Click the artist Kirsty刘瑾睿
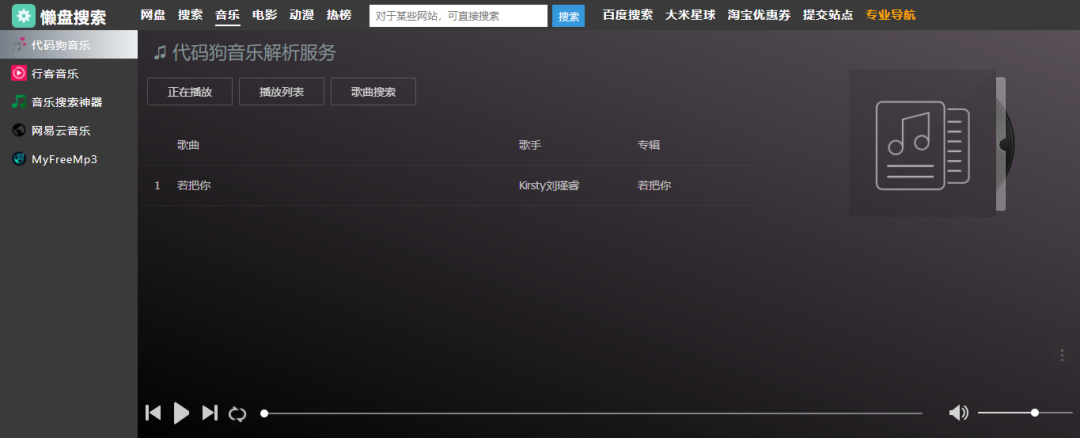The height and width of the screenshot is (438, 1080). [x=549, y=185]
